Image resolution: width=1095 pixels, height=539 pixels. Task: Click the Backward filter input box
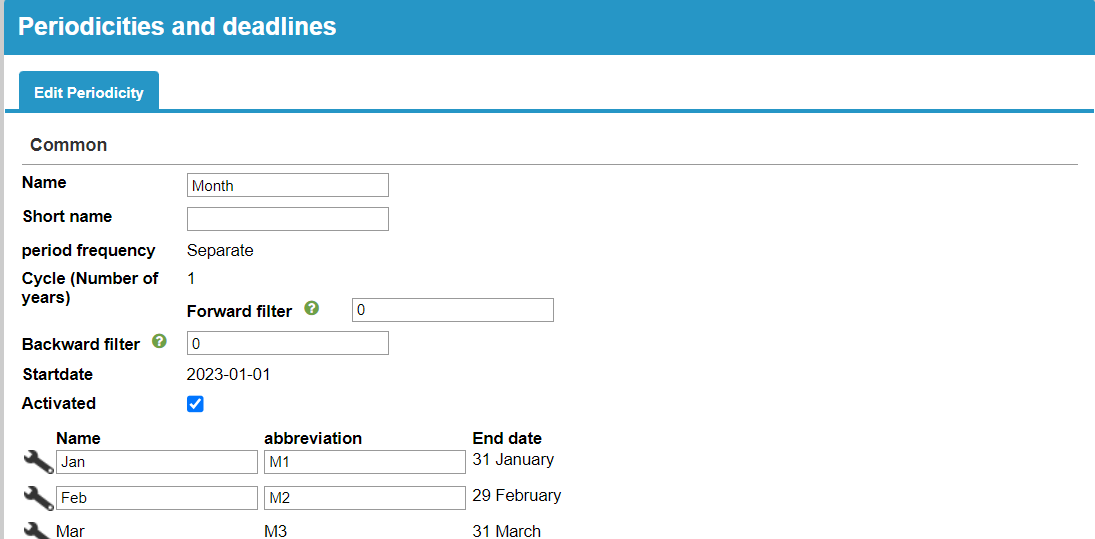click(288, 344)
